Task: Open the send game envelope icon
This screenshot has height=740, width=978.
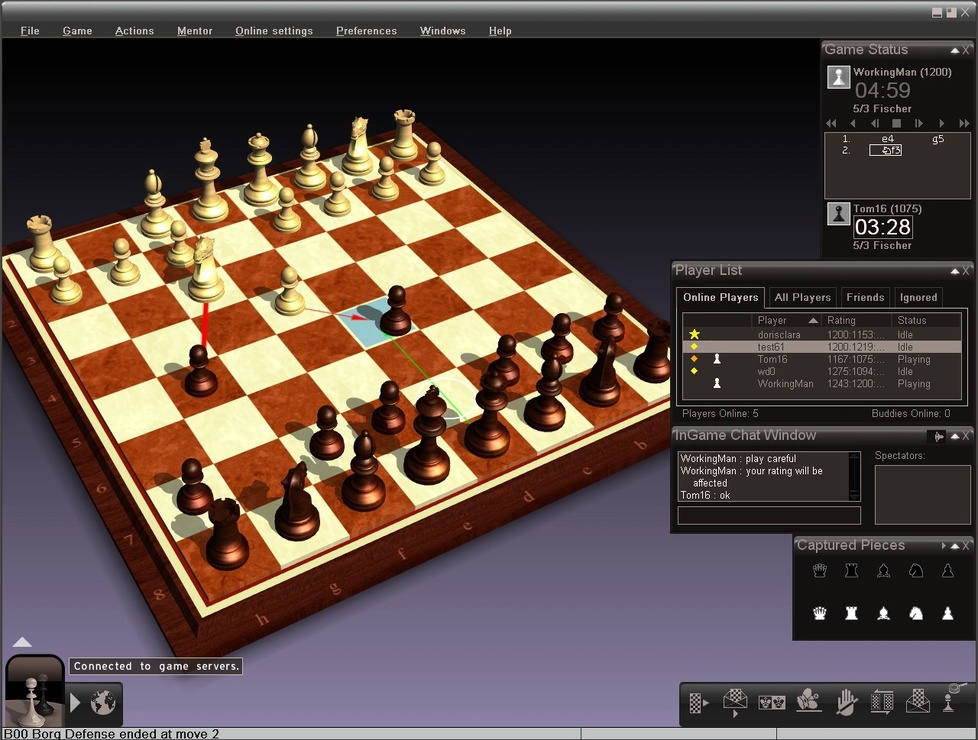Action: (x=916, y=703)
